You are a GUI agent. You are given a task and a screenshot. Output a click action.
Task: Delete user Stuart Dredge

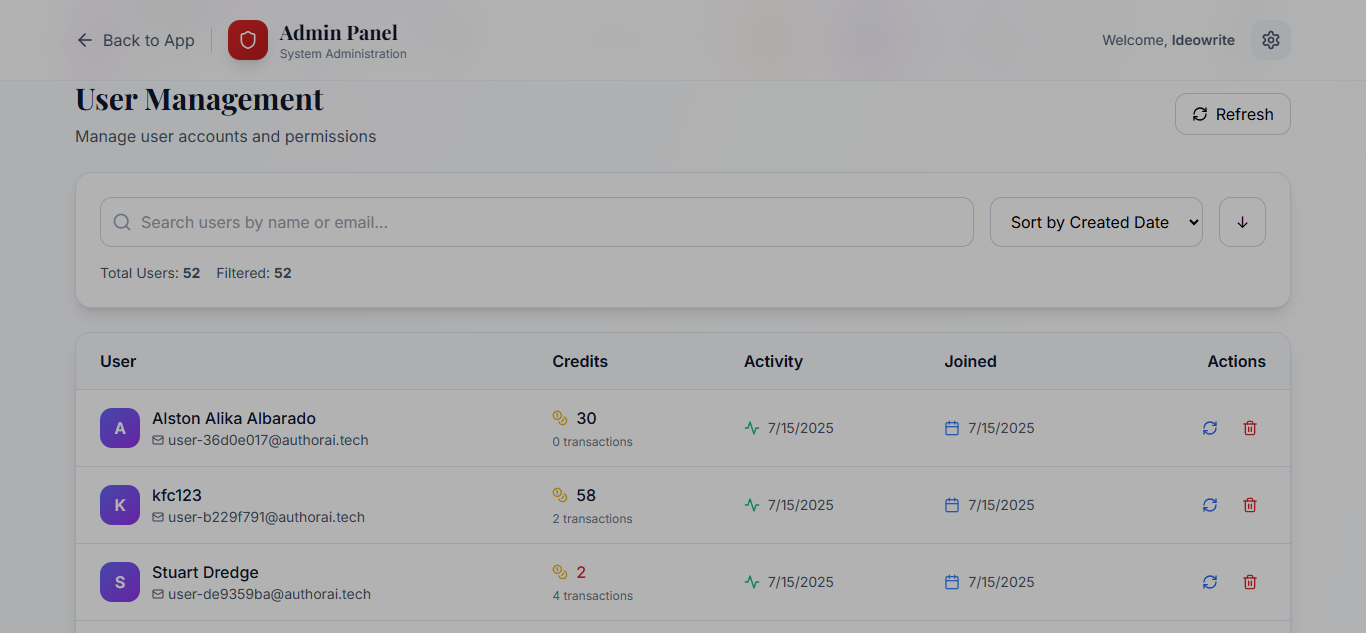point(1250,582)
